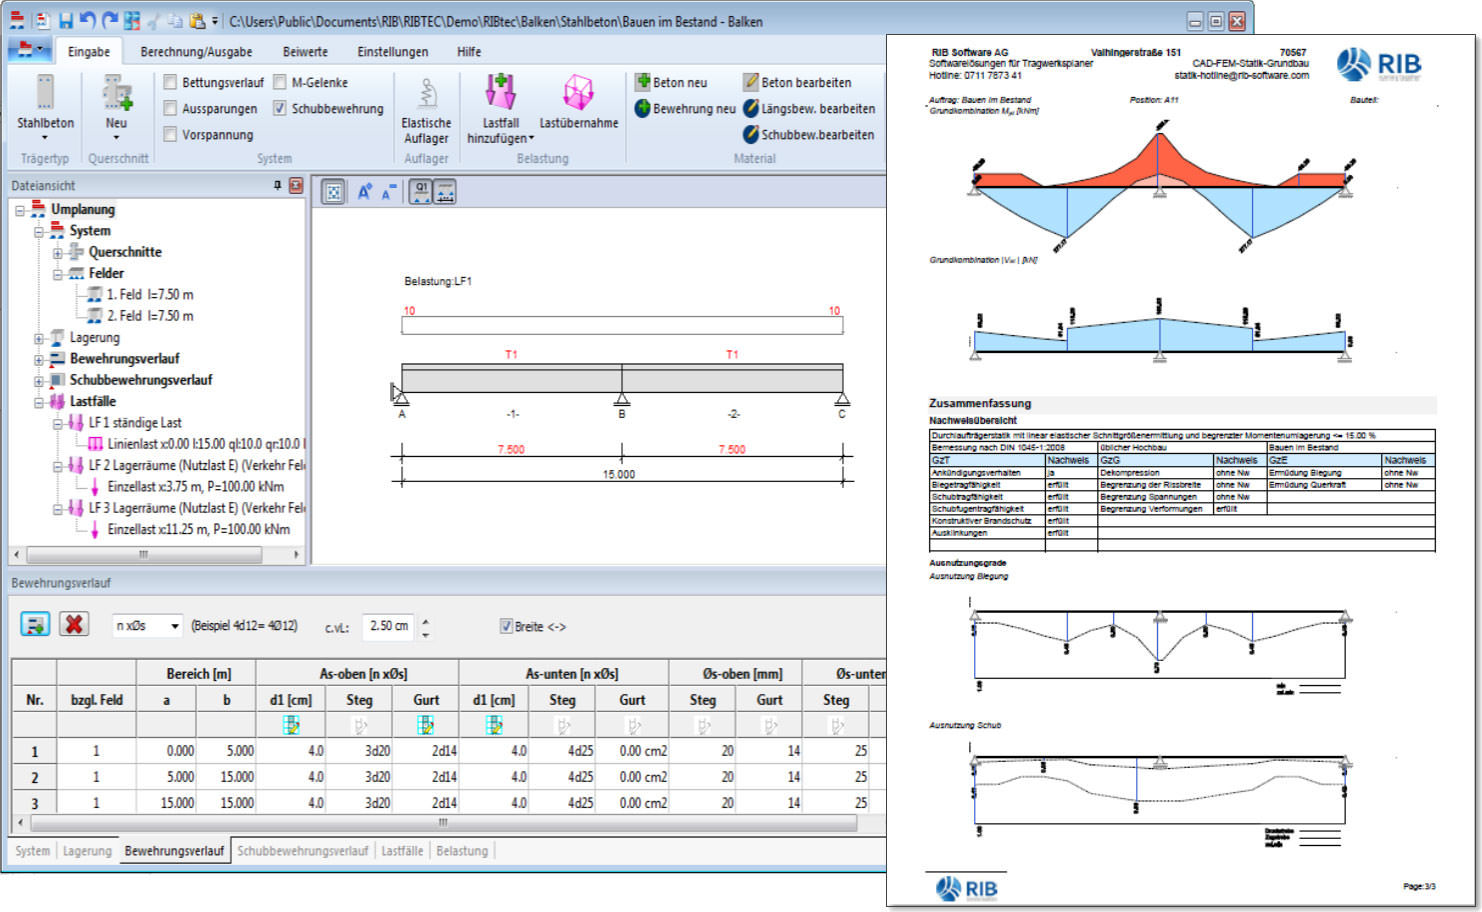Click the red X delete row icon

pos(73,624)
